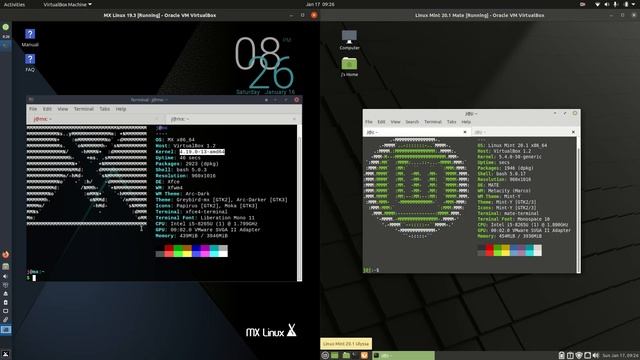Open the MX Linux start menu X icon

(x=6, y=354)
